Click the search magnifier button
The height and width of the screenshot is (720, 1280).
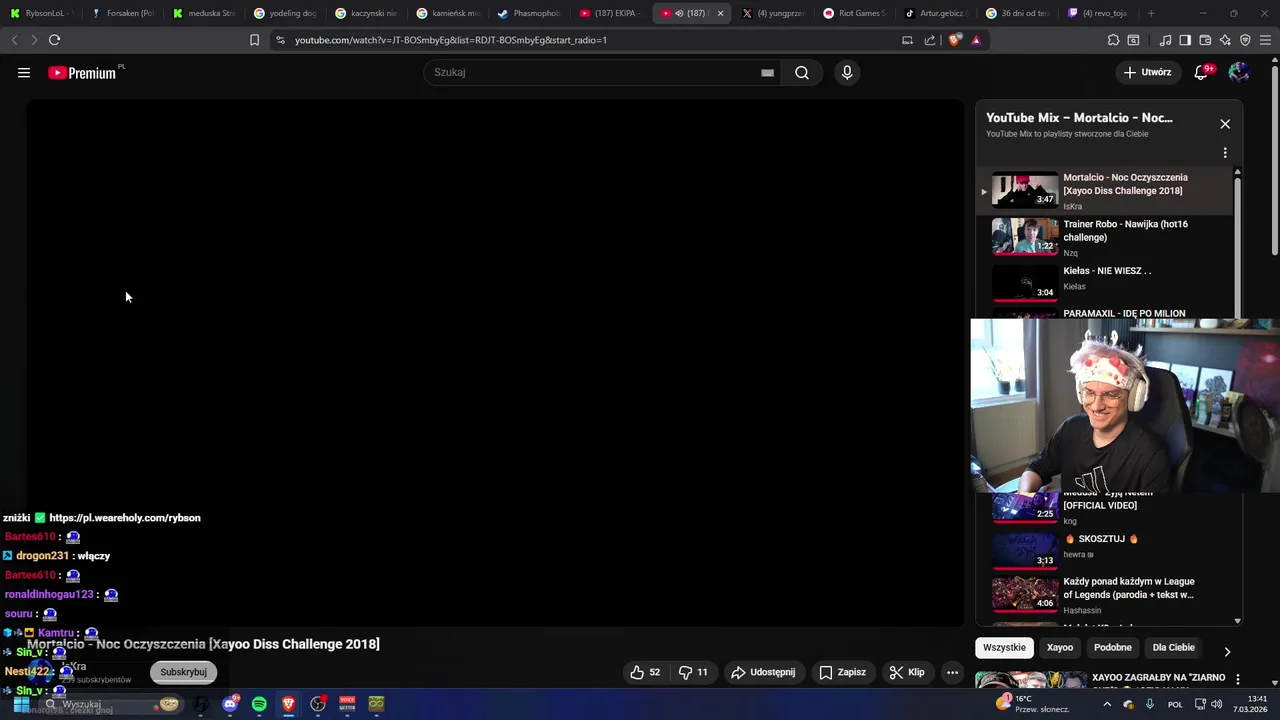coord(802,72)
